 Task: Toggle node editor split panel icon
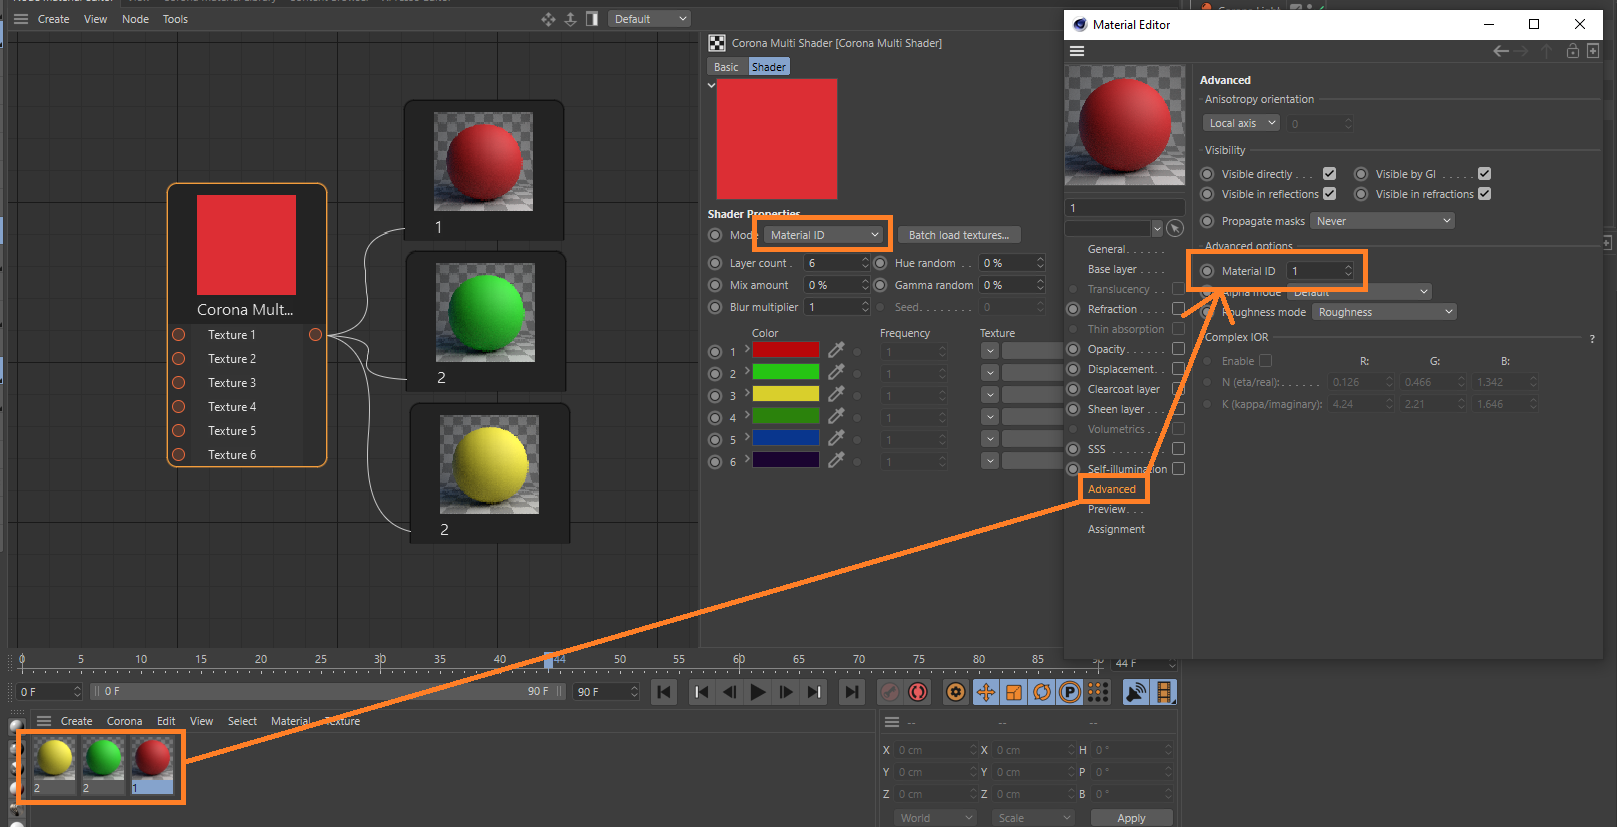pyautogui.click(x=592, y=19)
